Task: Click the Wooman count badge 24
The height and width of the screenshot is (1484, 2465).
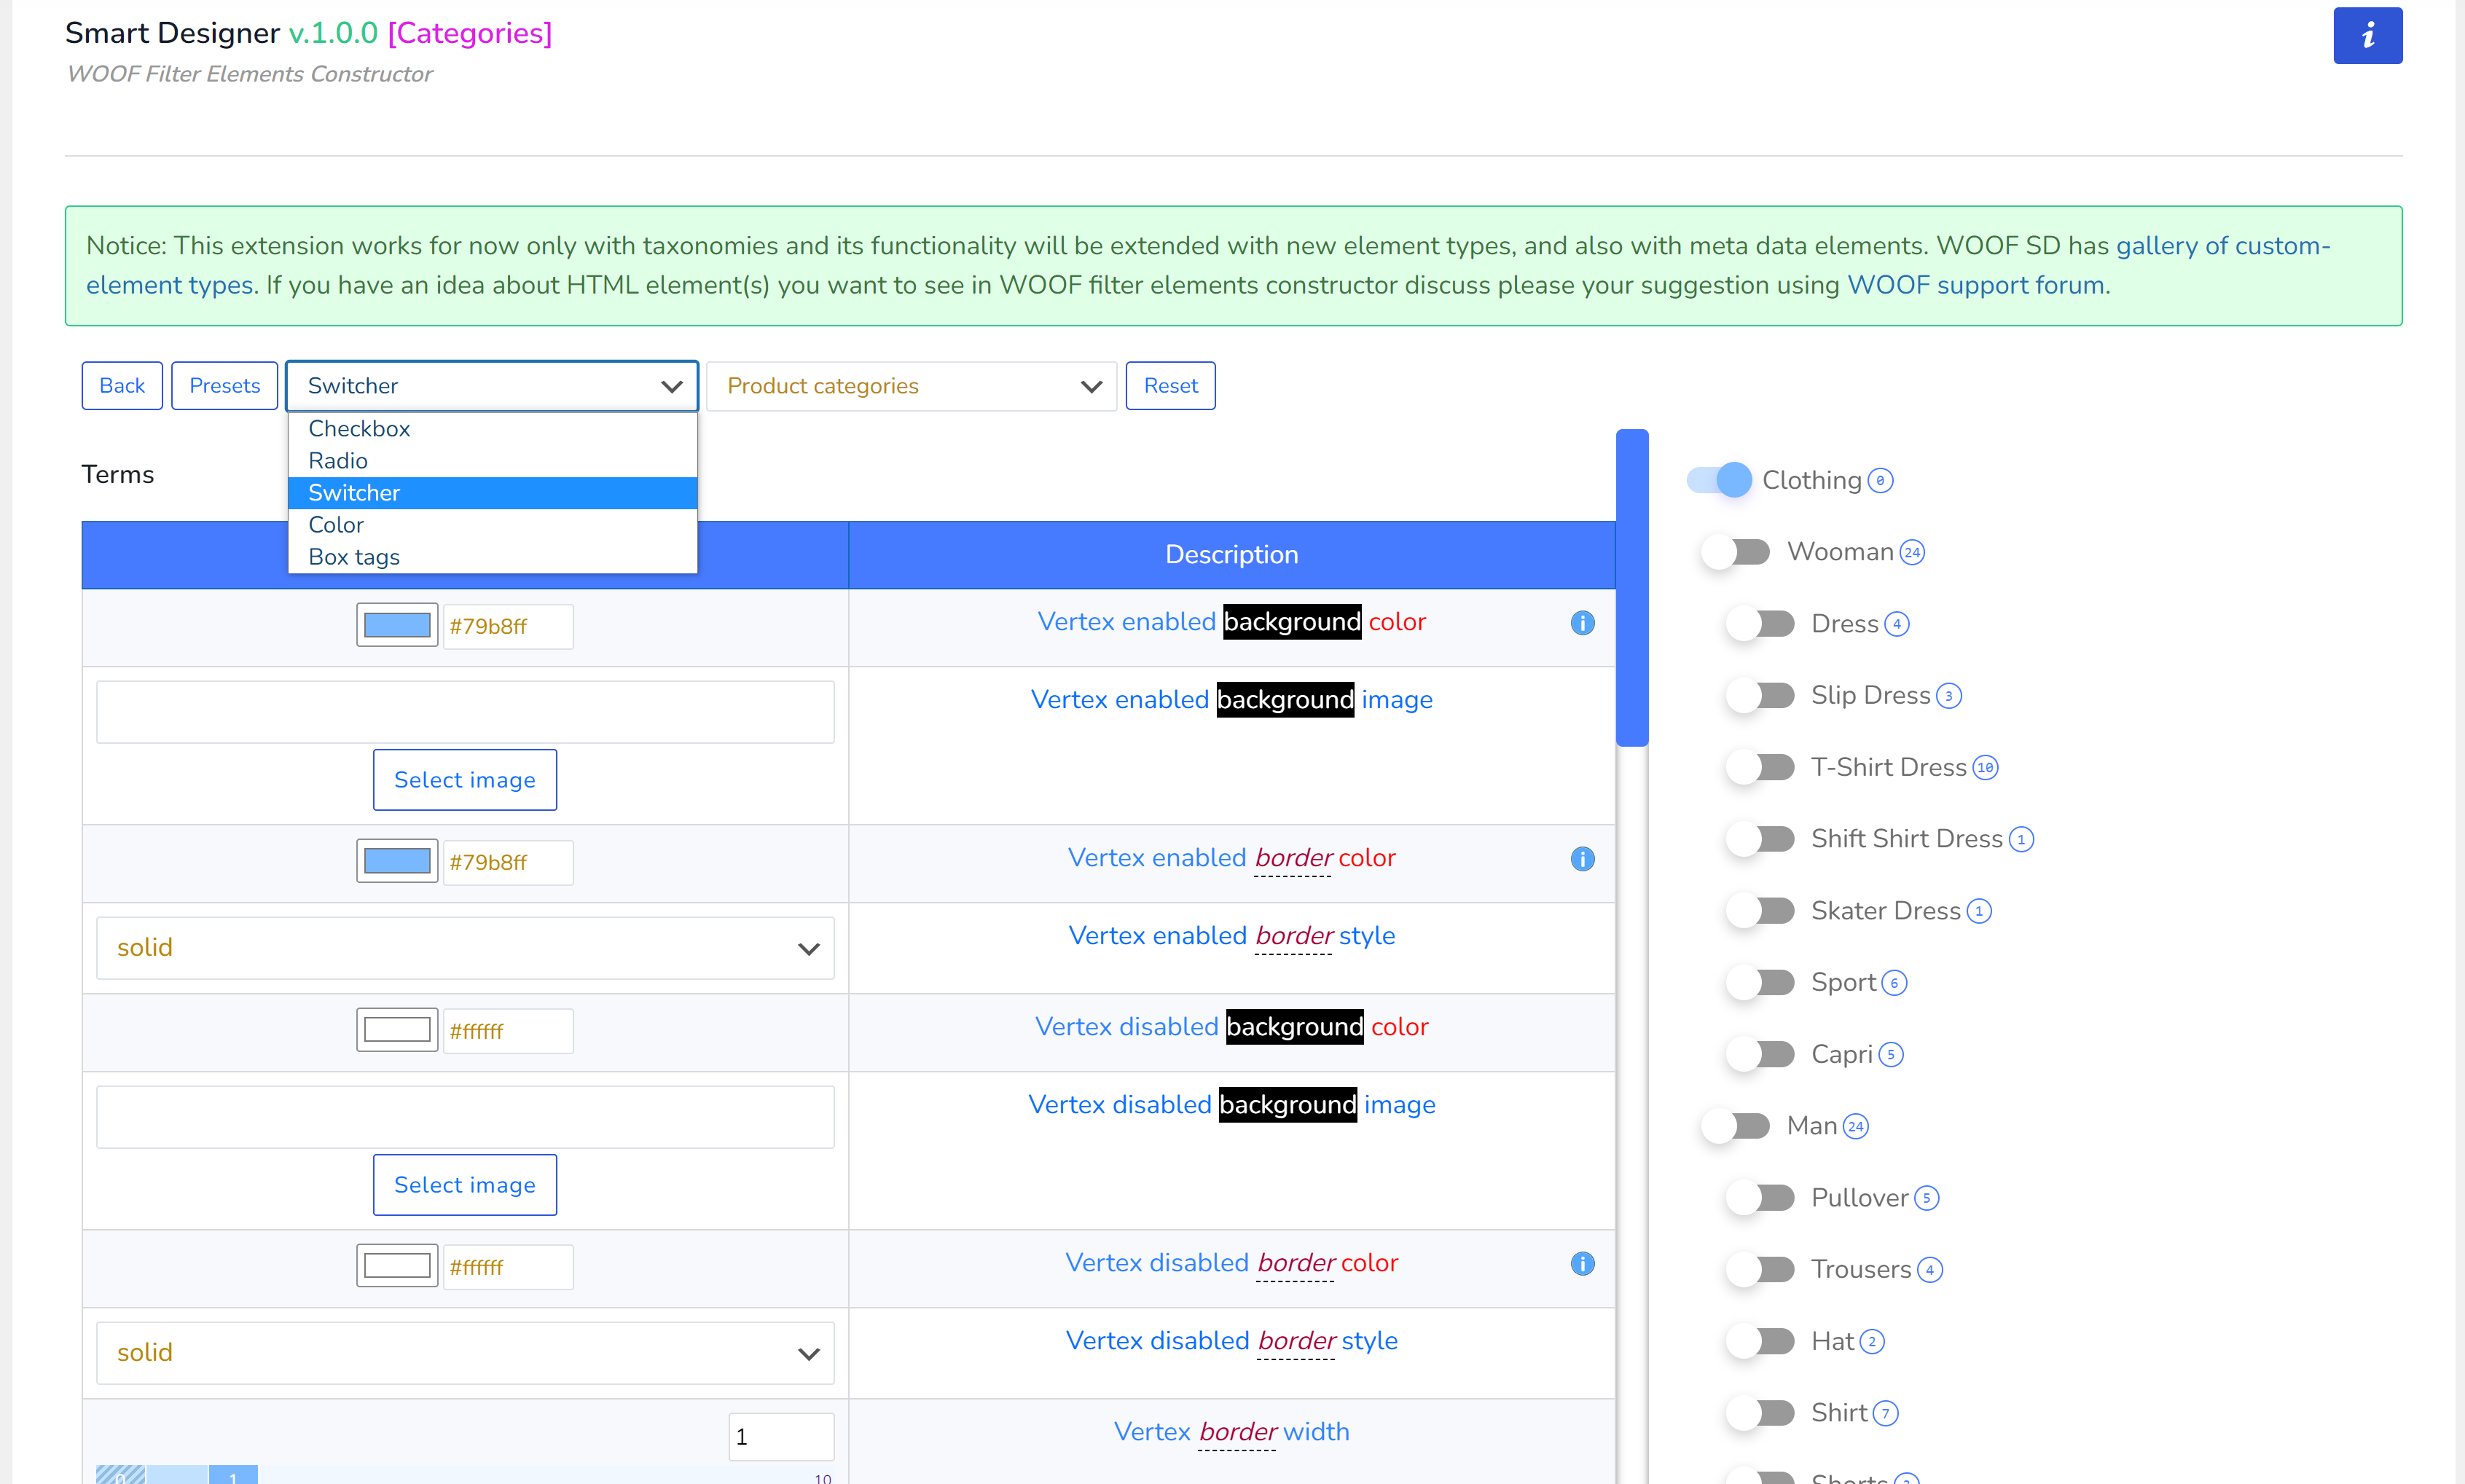Action: [1912, 553]
